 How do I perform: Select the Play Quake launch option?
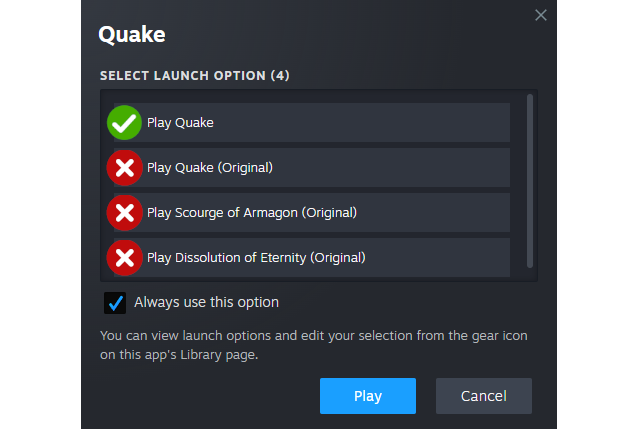coord(181,123)
